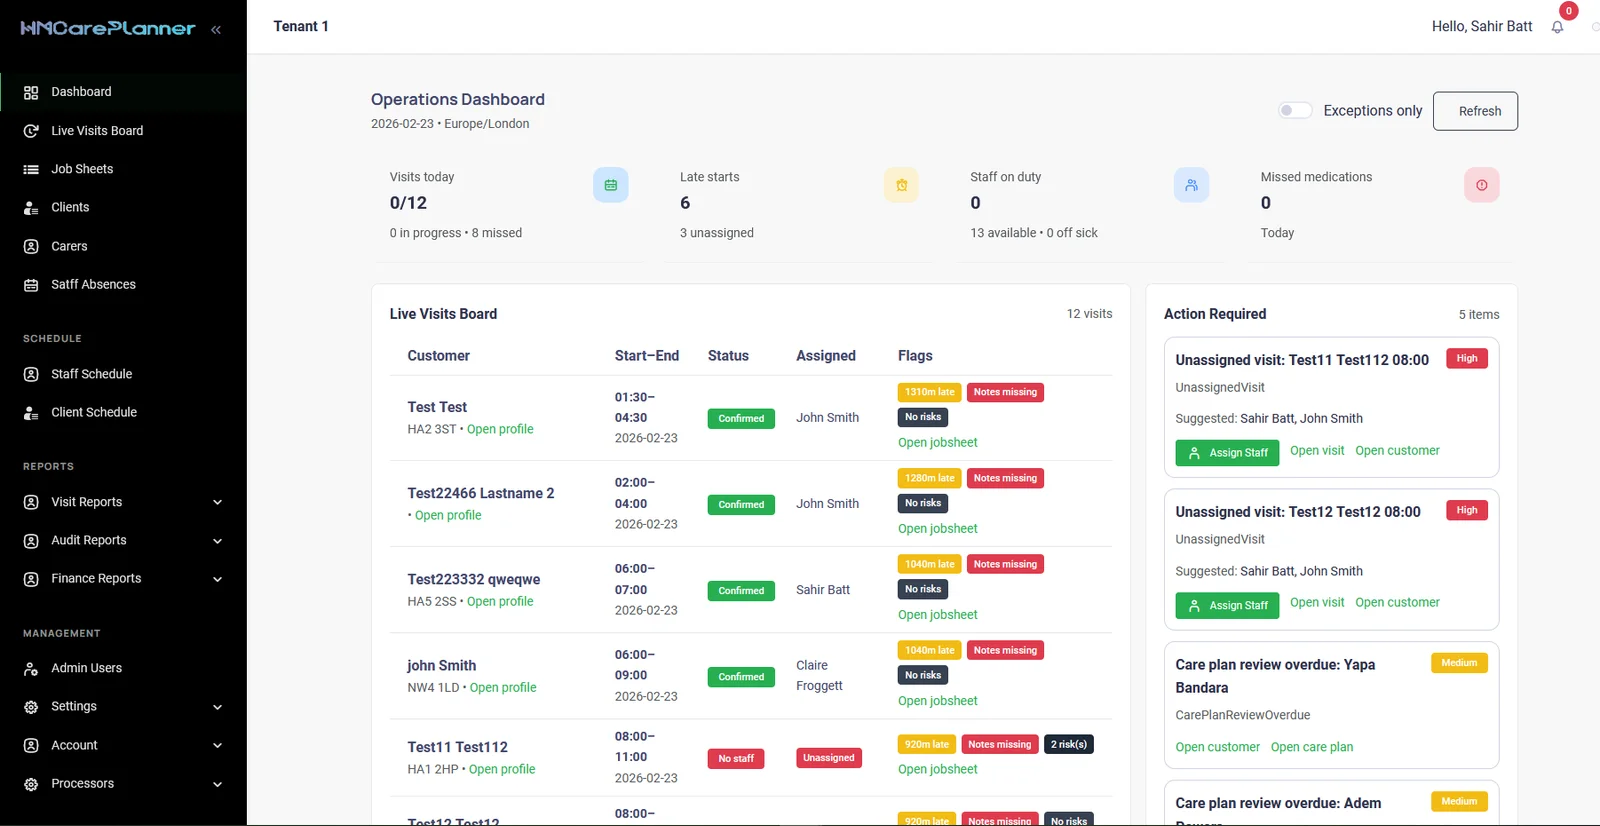This screenshot has height=826, width=1600.
Task: Expand the Audit Reports menu chevron
Action: point(217,541)
